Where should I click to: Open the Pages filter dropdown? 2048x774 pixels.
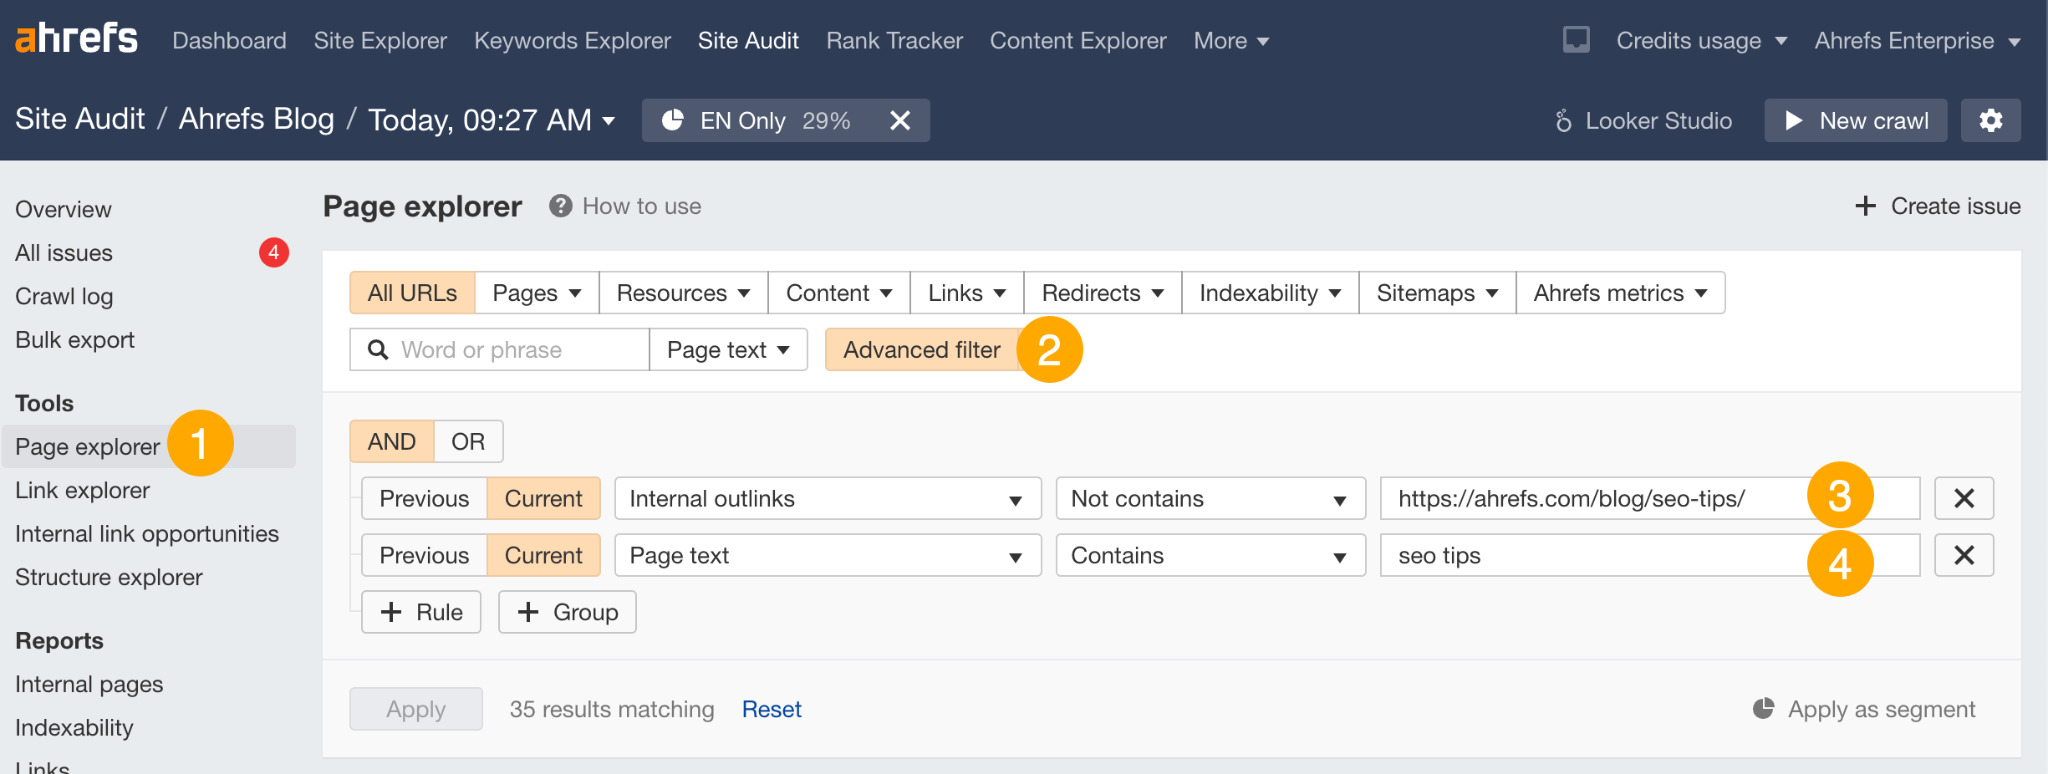(537, 293)
